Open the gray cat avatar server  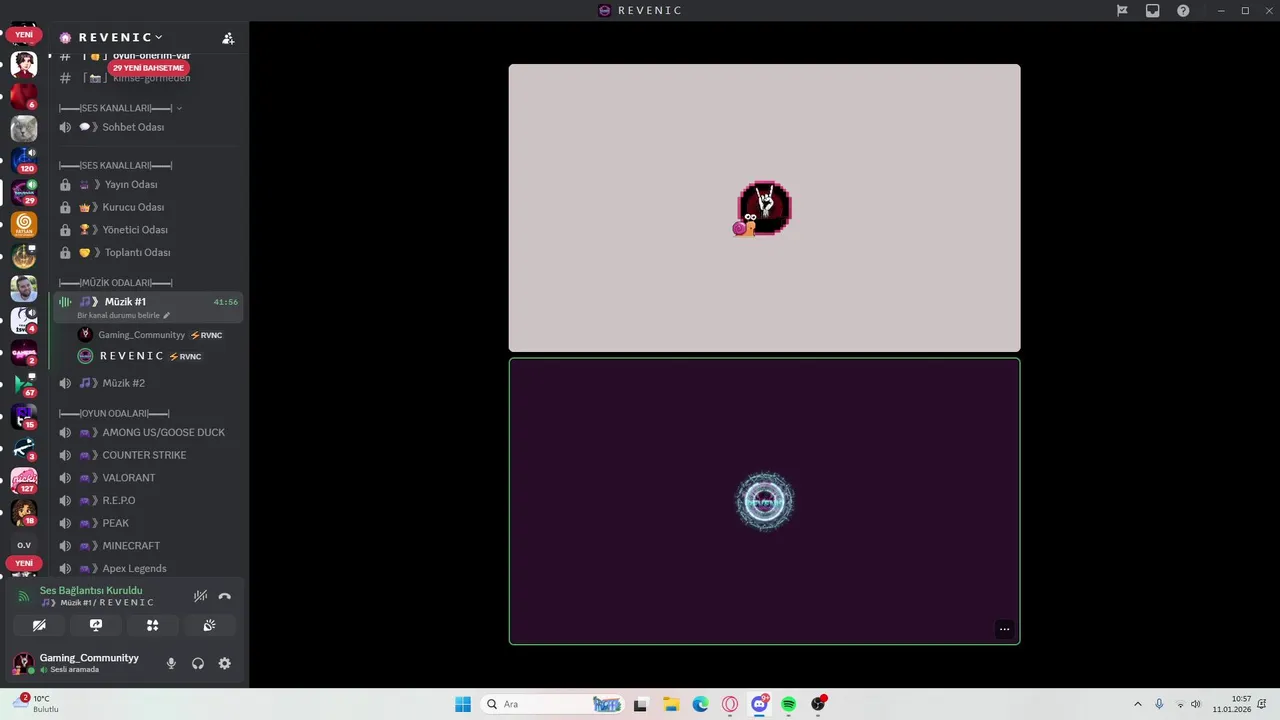(x=24, y=129)
